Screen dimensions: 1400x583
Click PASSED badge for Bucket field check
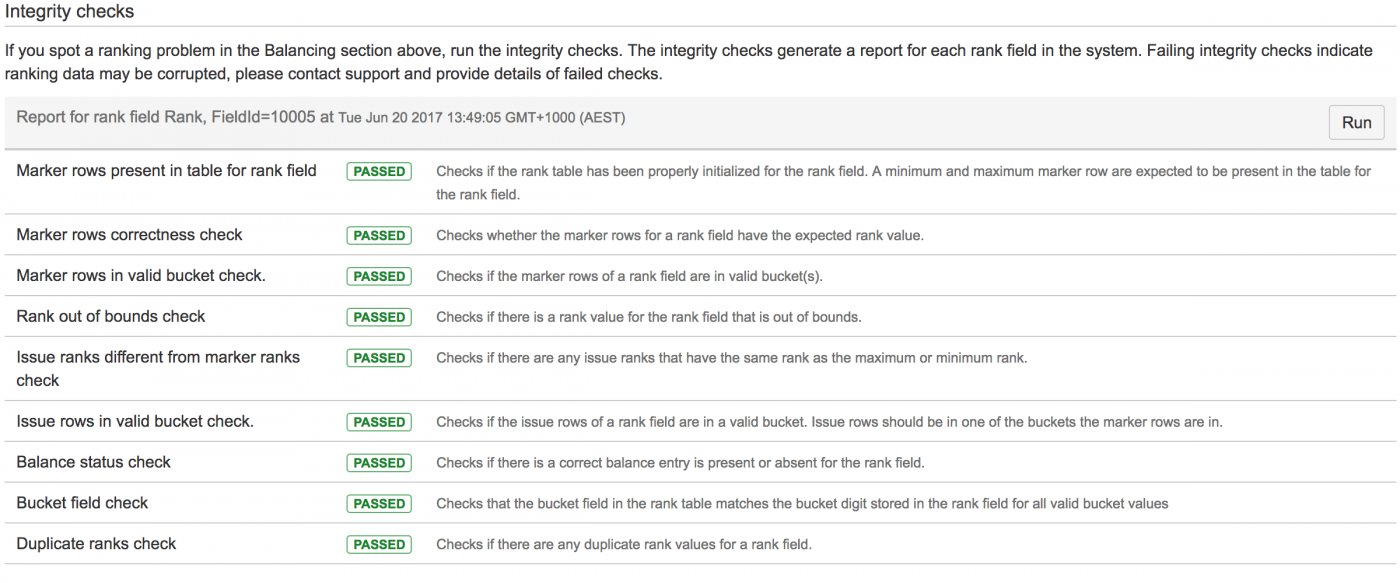(x=379, y=504)
